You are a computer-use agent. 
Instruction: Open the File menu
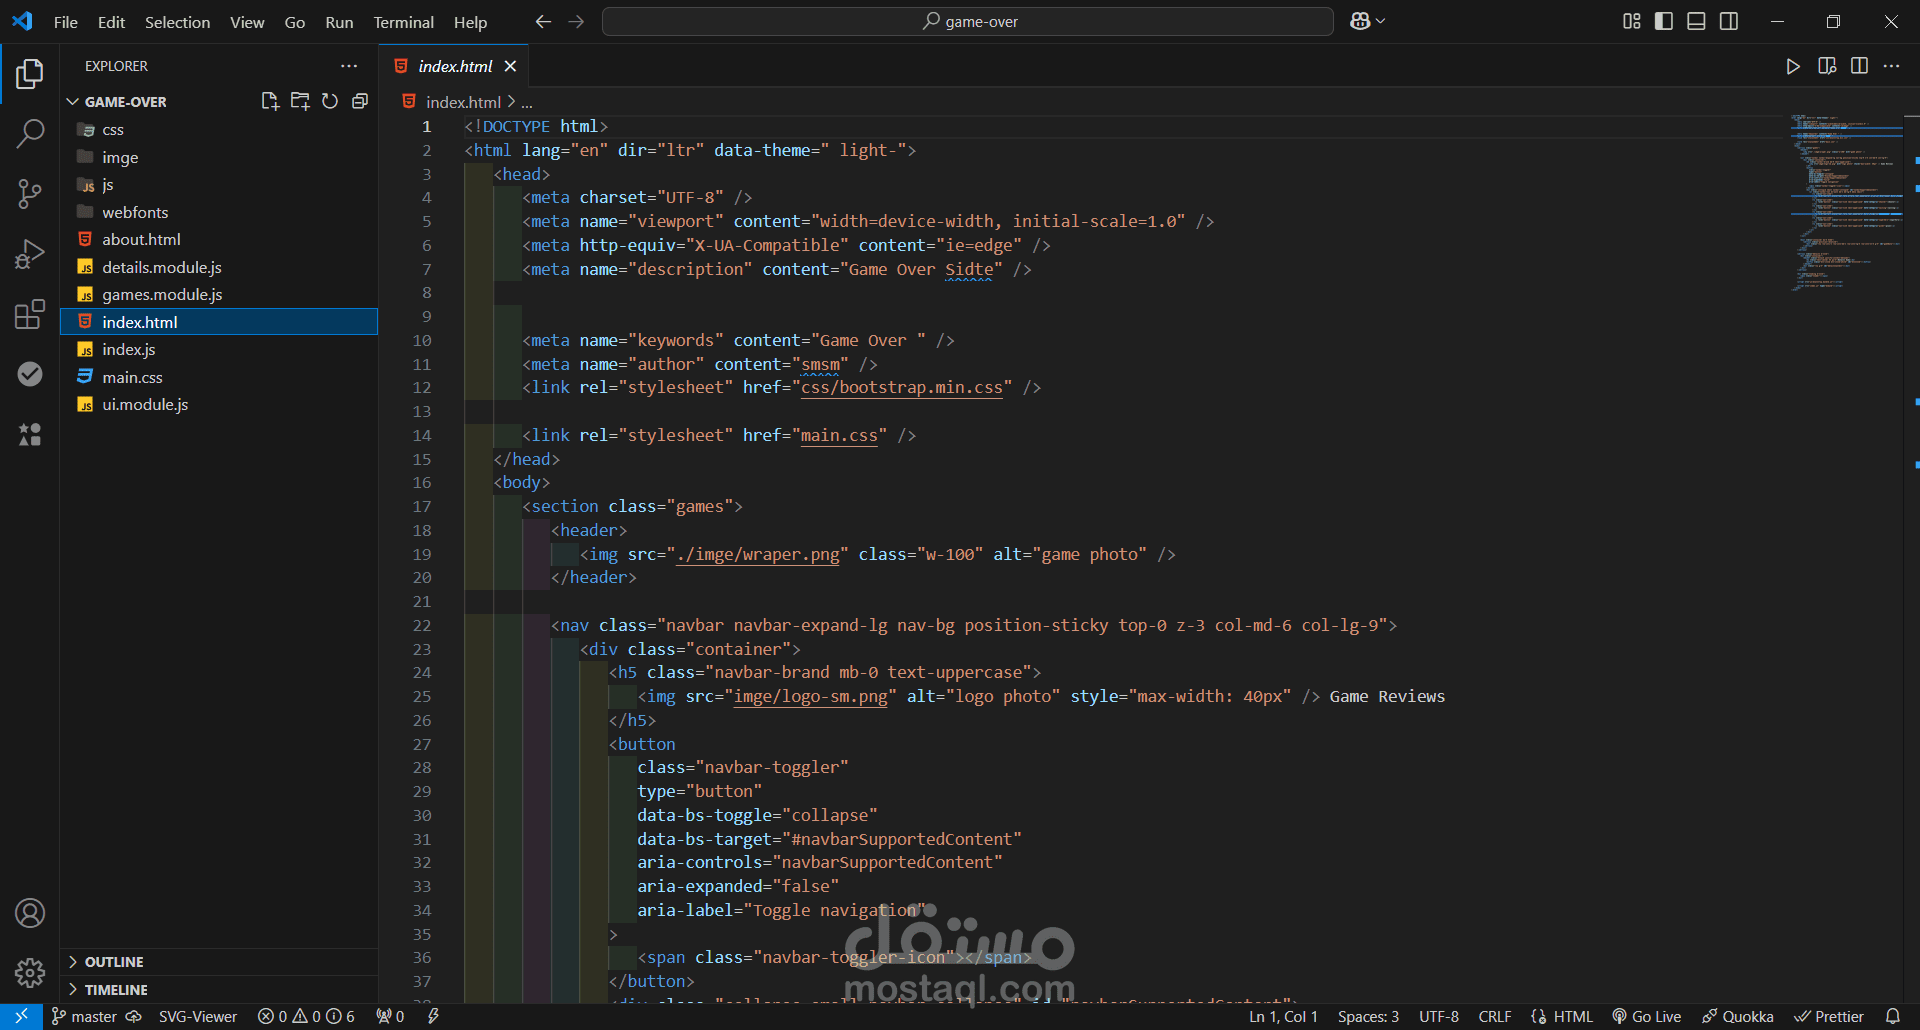[66, 22]
